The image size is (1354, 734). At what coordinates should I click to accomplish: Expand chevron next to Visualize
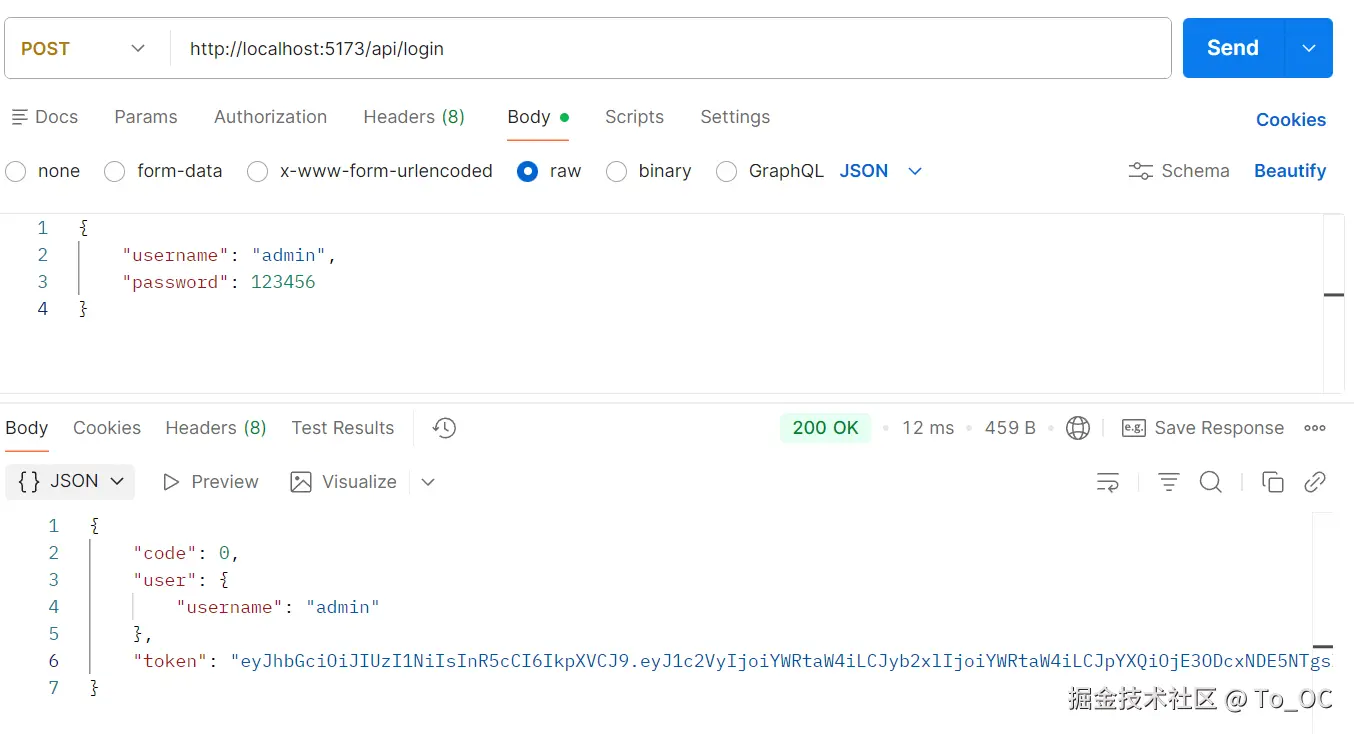(x=428, y=482)
